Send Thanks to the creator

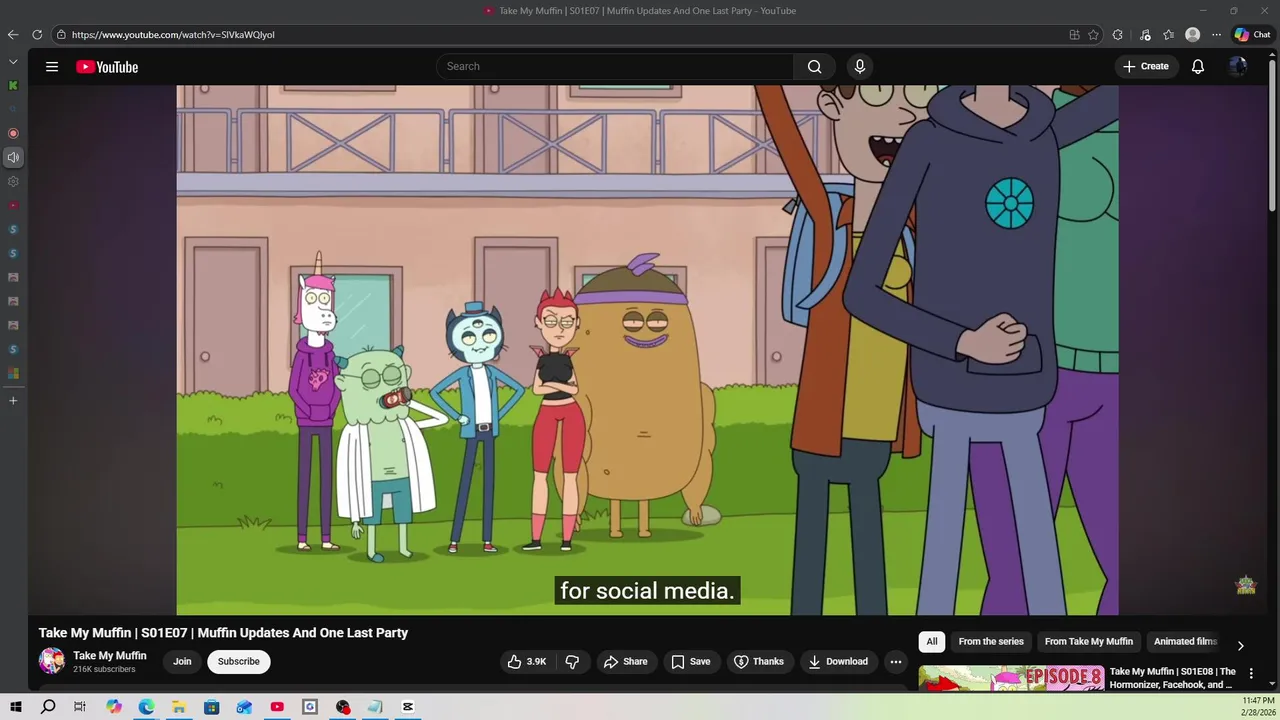tap(758, 661)
